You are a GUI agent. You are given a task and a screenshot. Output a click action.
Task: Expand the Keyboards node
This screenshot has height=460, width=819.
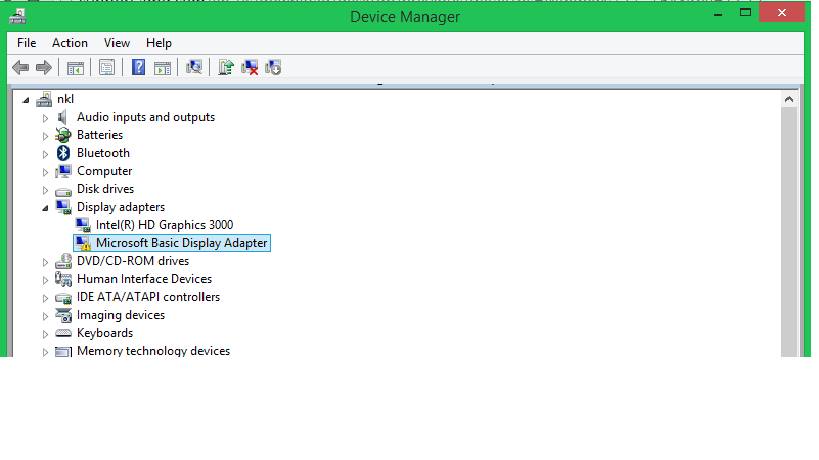tap(45, 334)
